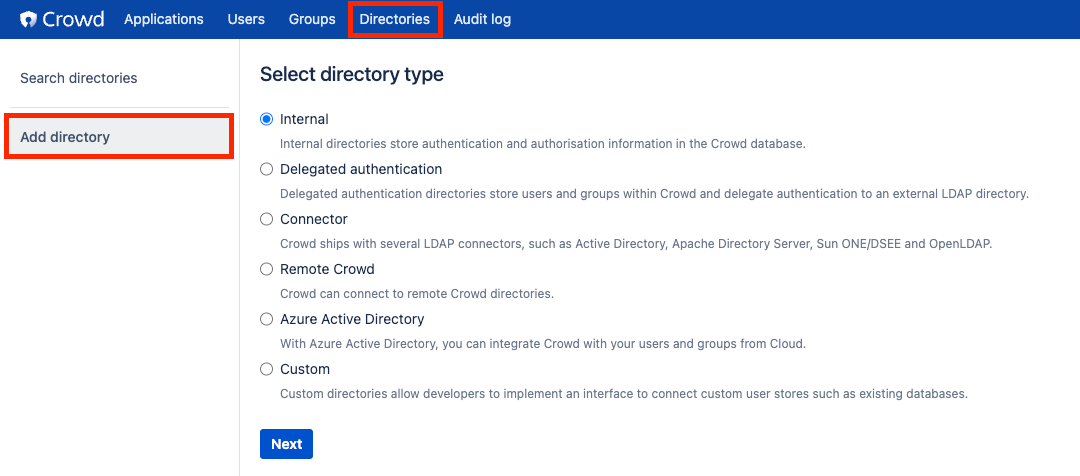Go to the Users section
Image resolution: width=1080 pixels, height=476 pixels.
pos(246,19)
